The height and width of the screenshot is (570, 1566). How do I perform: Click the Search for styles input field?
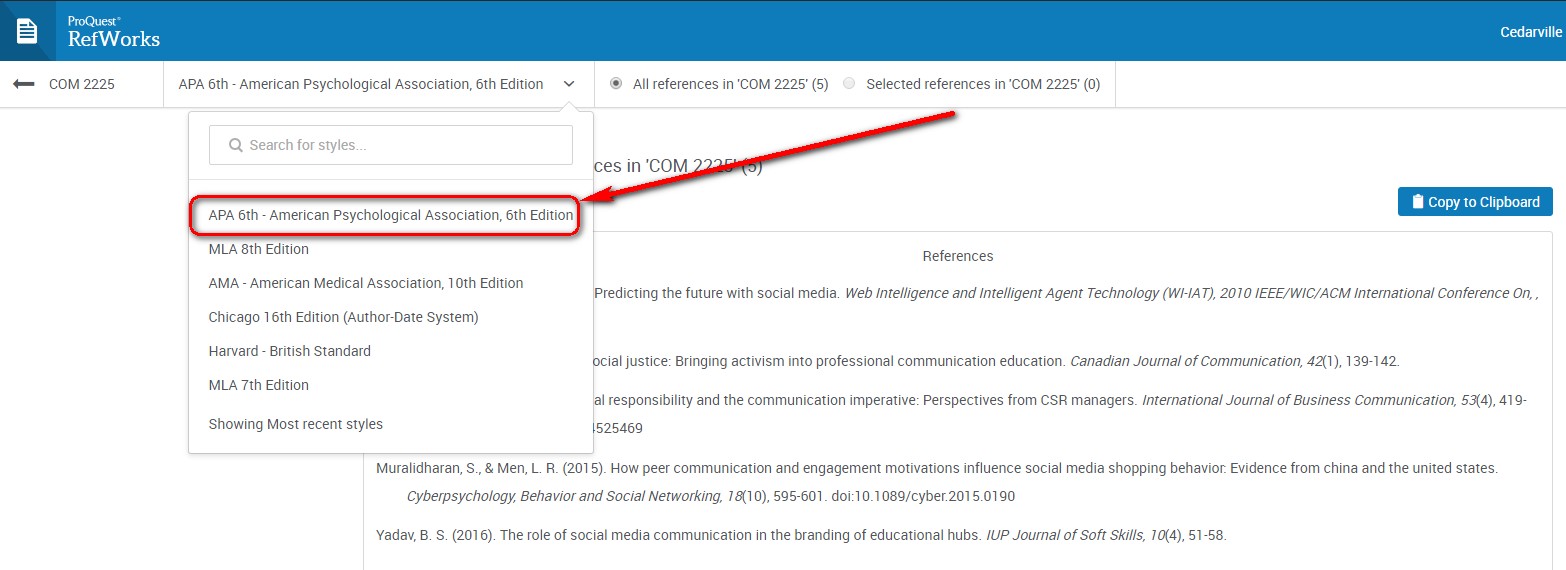pos(391,145)
